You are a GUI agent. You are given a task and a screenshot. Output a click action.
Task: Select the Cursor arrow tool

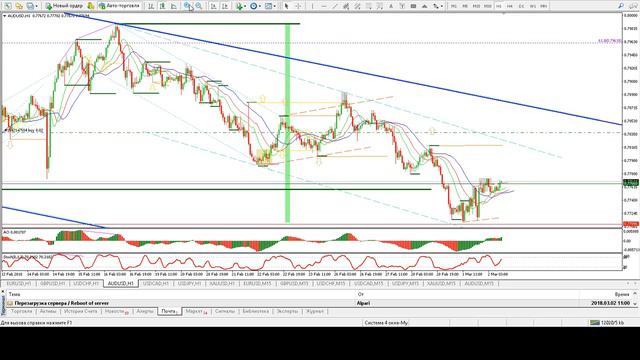[286, 6]
